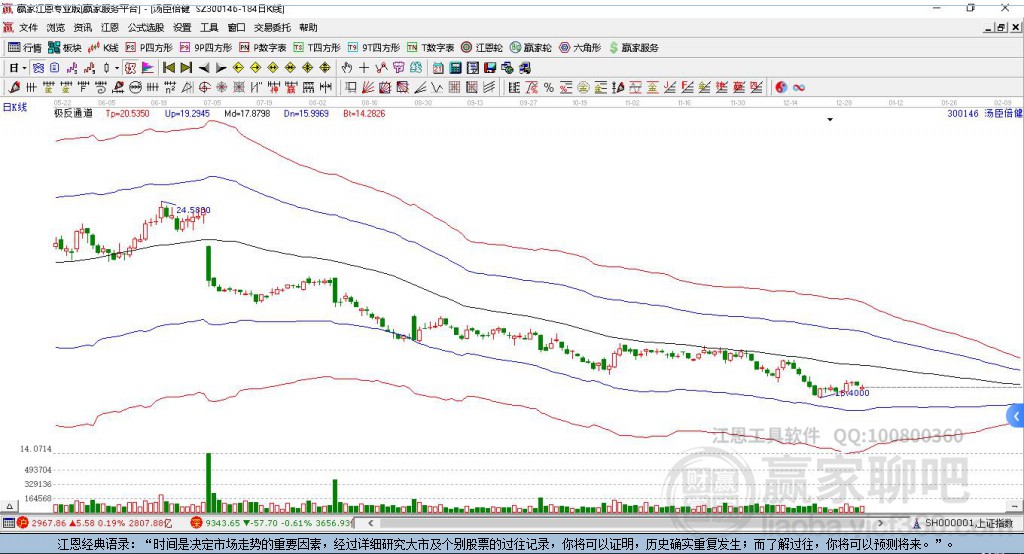Click the 行情 toolbar button
Image resolution: width=1024 pixels, height=554 pixels.
tap(25, 48)
